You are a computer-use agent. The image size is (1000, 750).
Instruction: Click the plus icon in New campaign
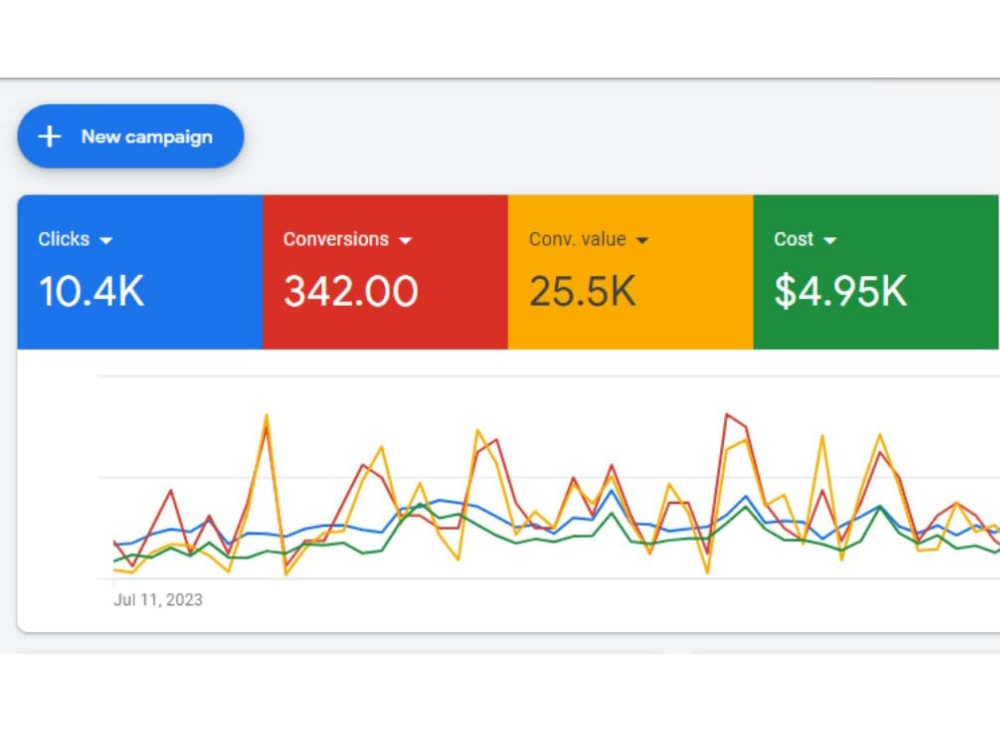click(x=49, y=136)
